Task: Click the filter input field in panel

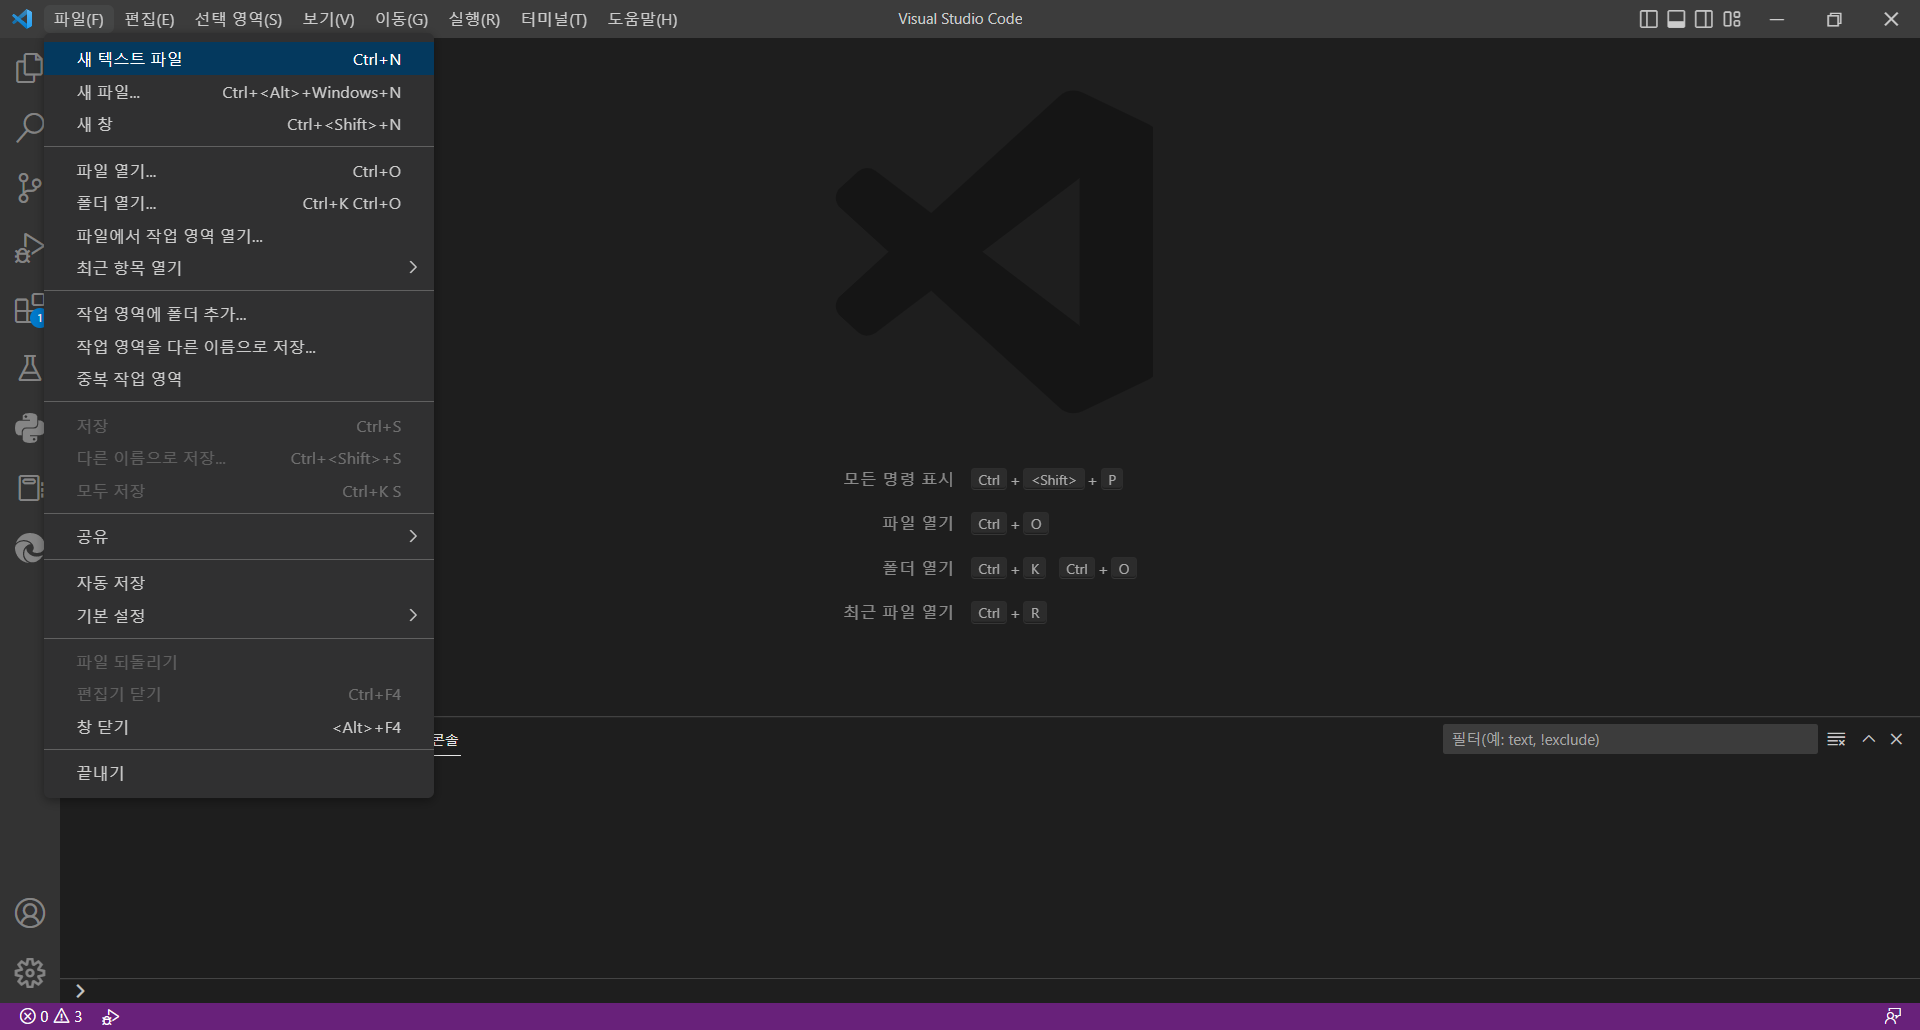Action: click(x=1629, y=739)
